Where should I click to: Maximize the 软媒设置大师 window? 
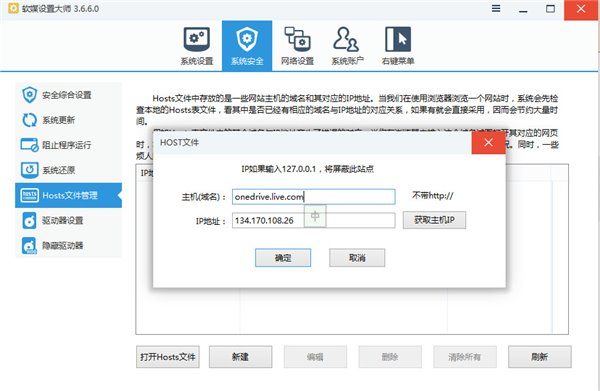coord(550,9)
